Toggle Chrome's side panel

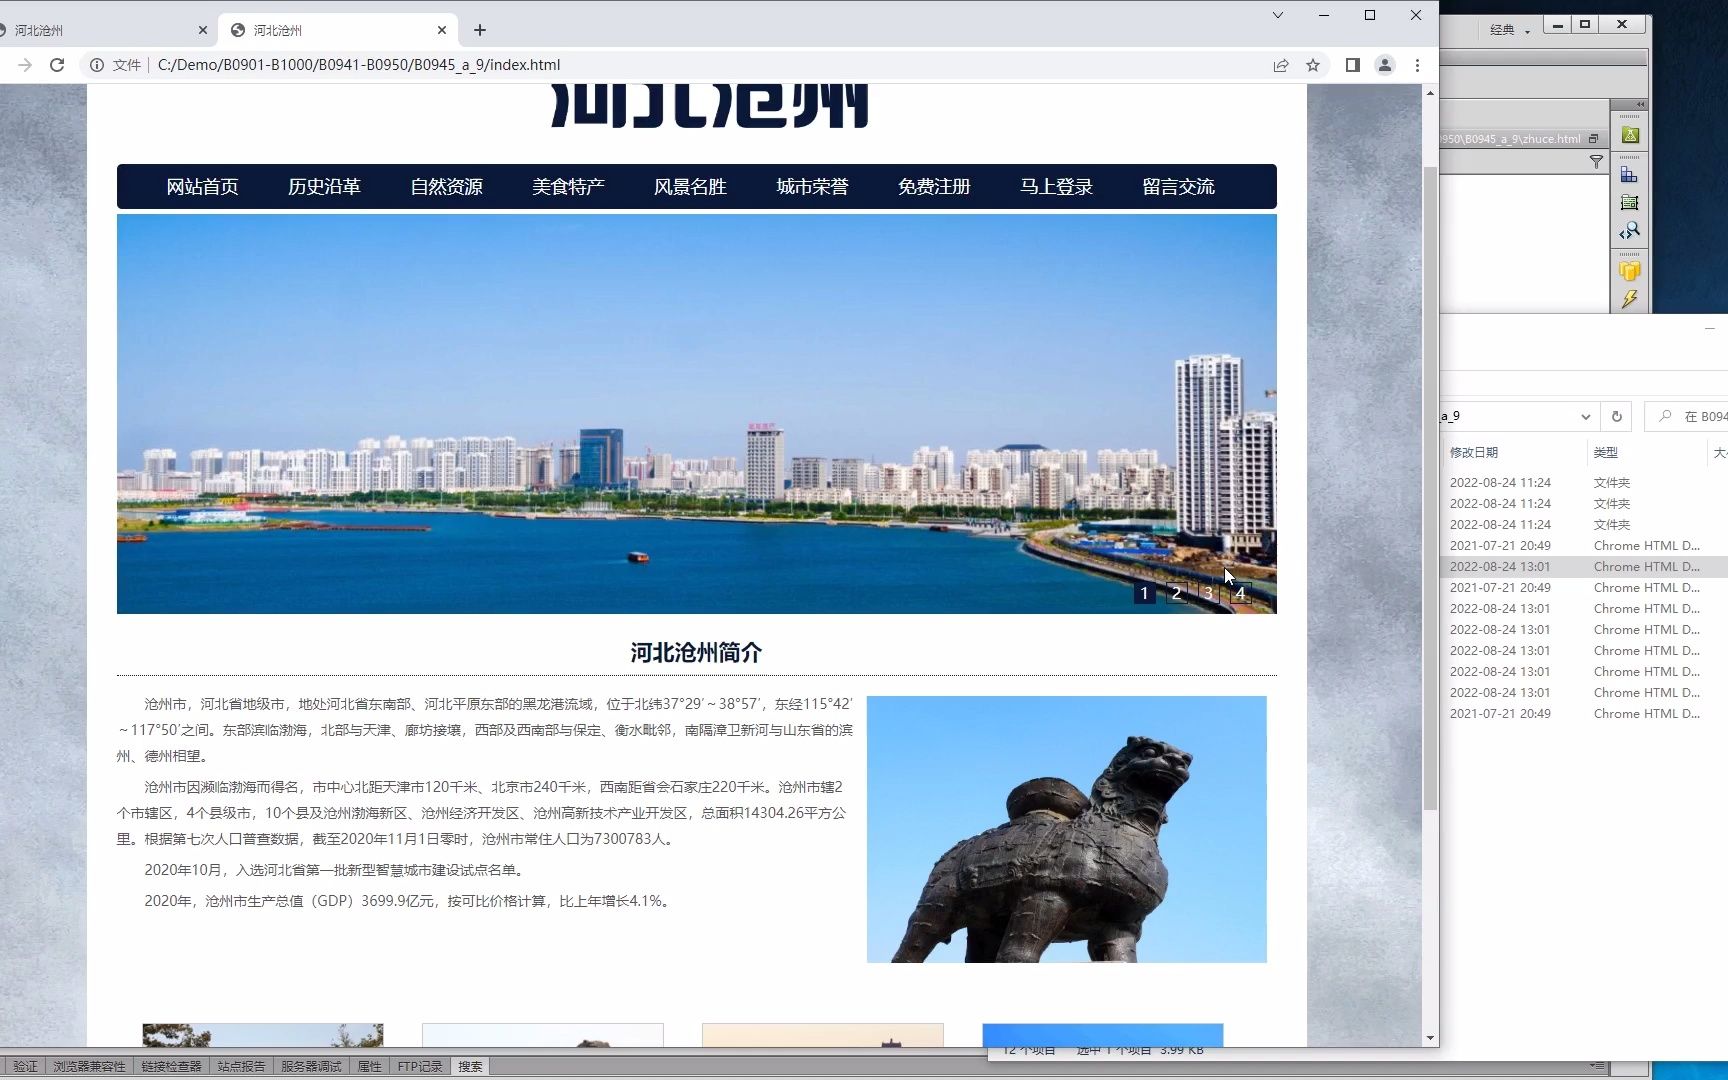click(x=1352, y=65)
